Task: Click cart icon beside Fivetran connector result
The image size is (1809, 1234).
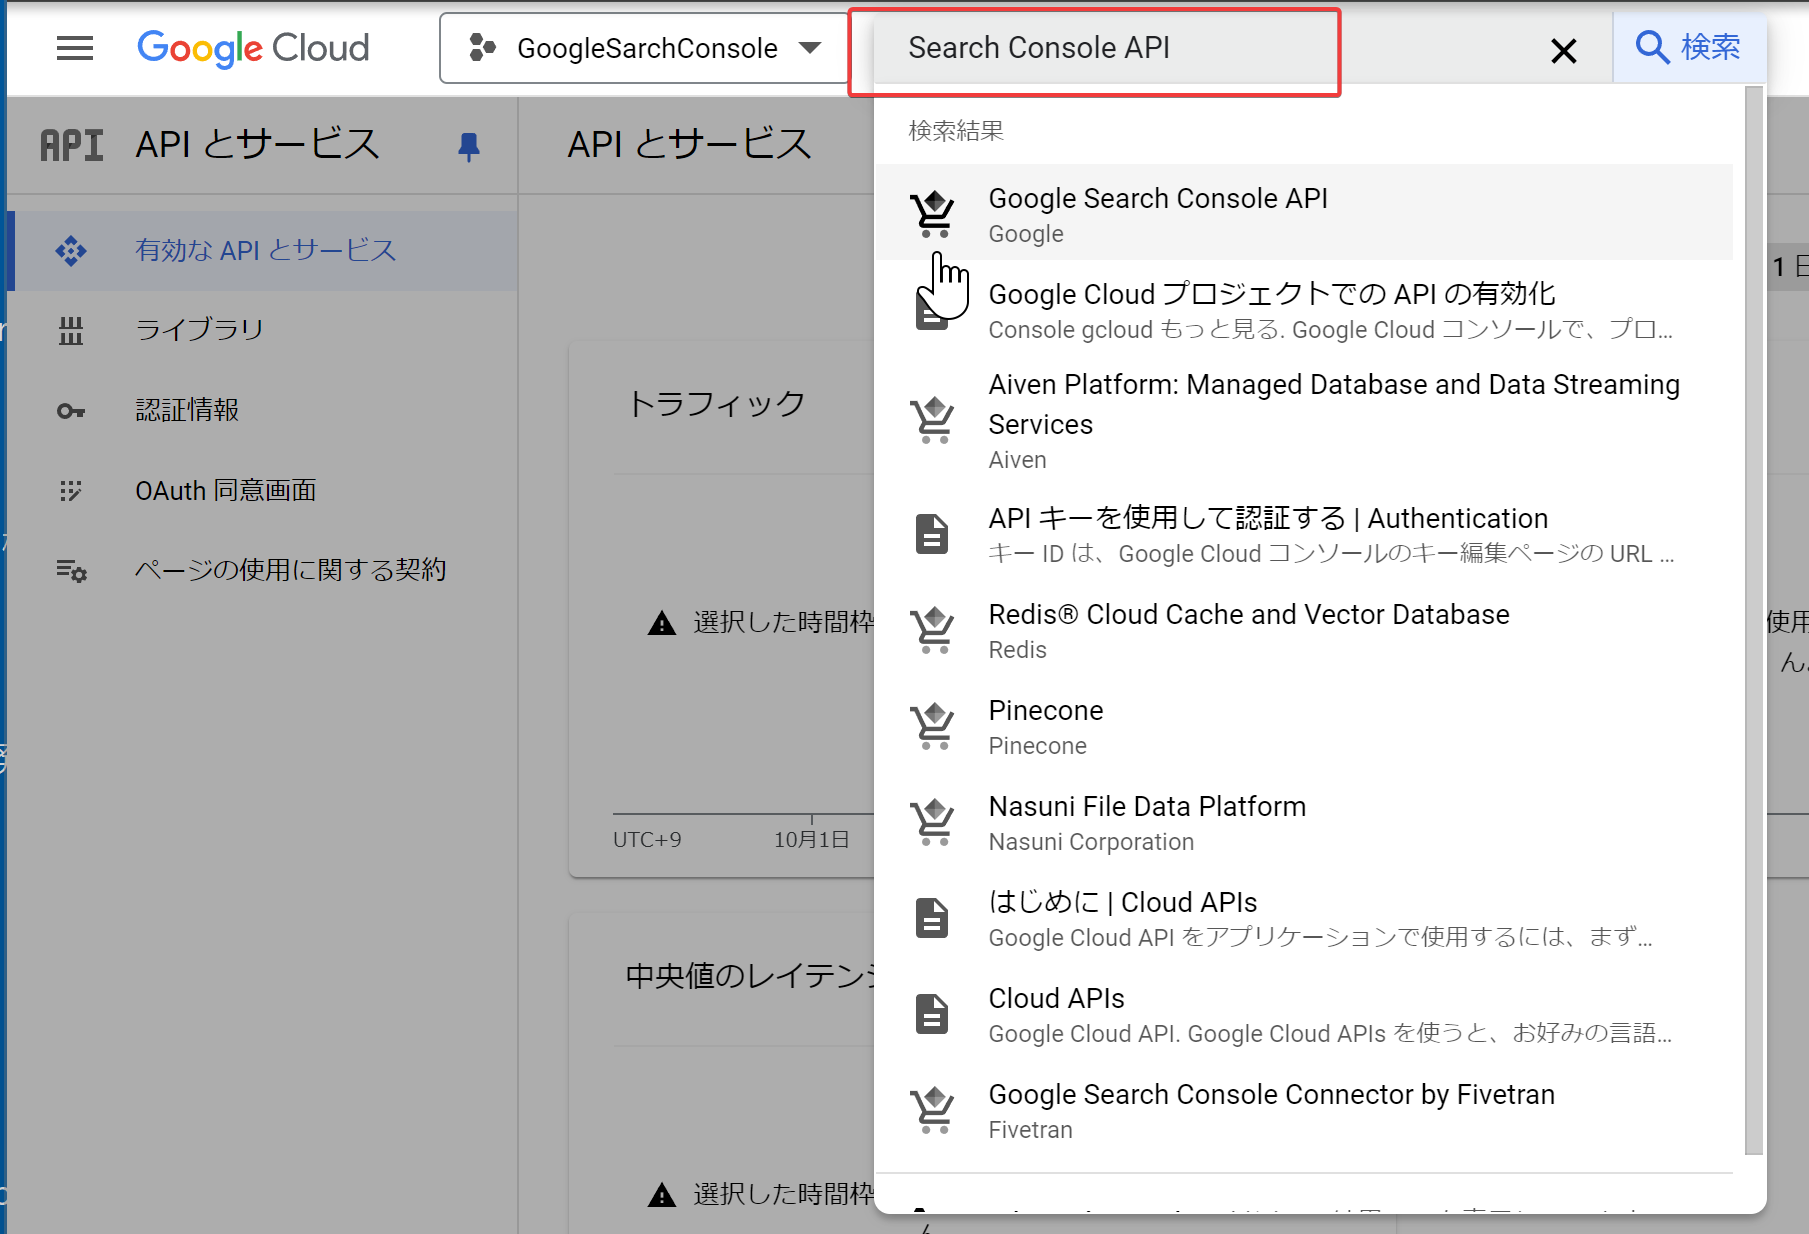Action: click(x=933, y=1110)
